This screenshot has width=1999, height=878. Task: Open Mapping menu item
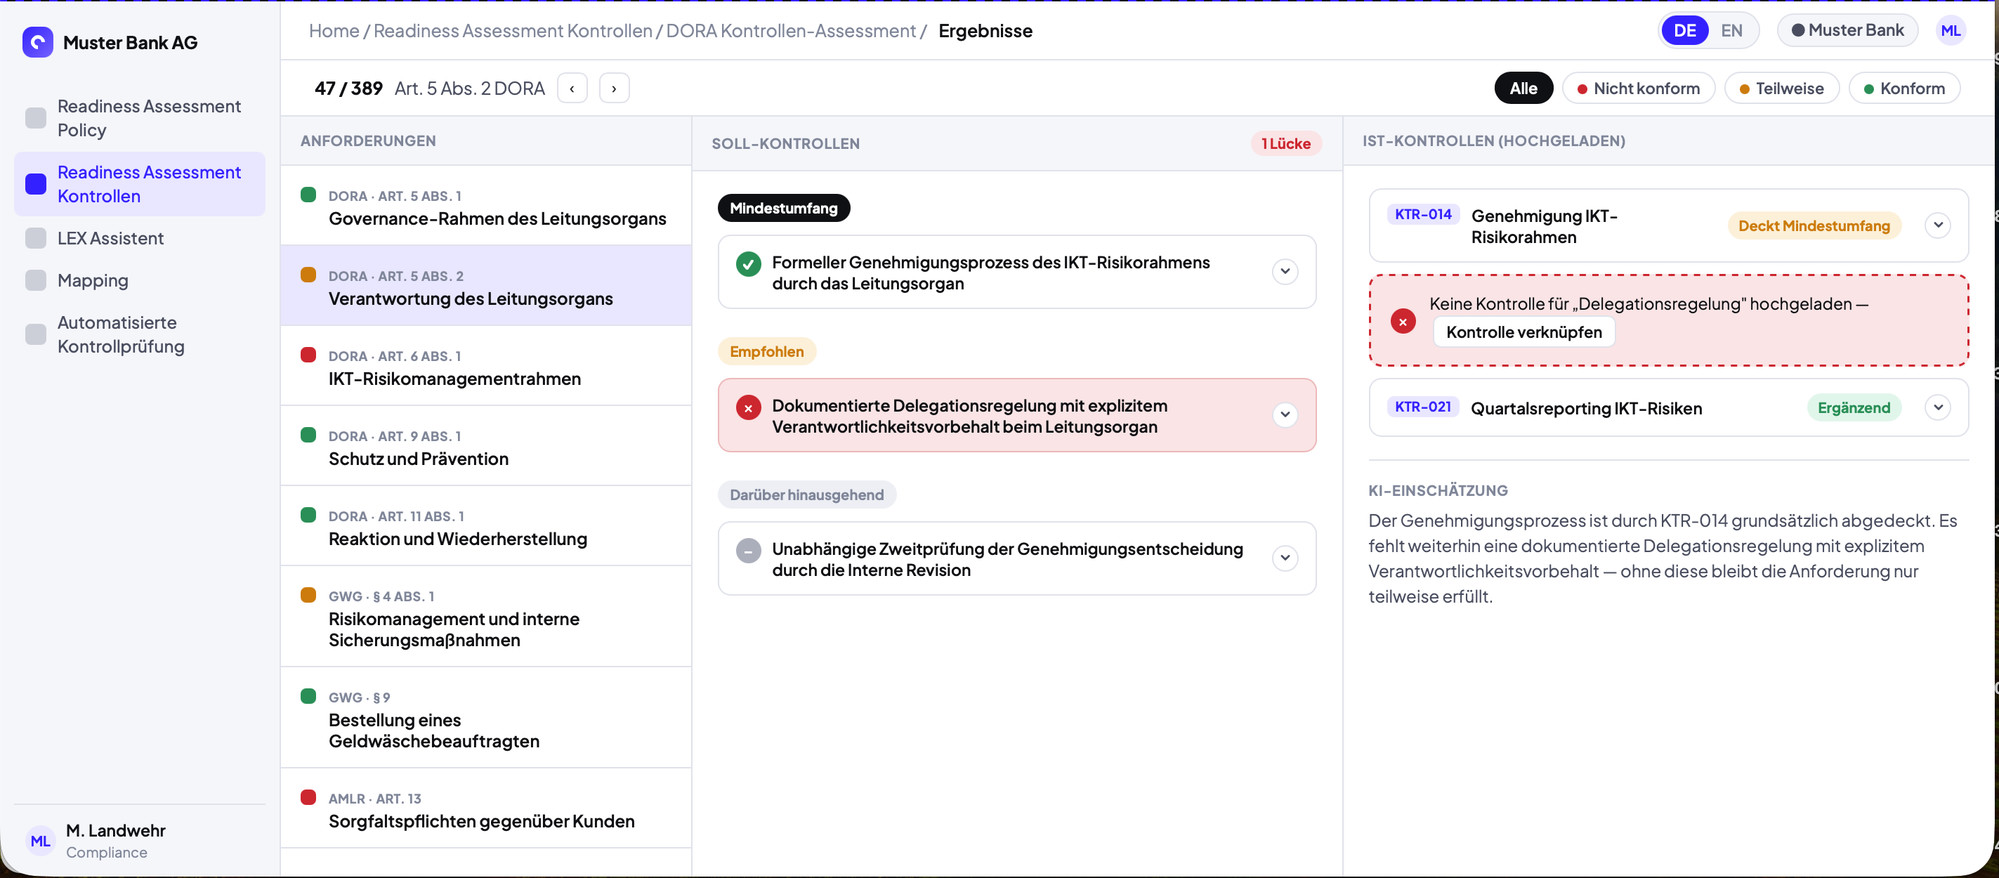pos(140,280)
